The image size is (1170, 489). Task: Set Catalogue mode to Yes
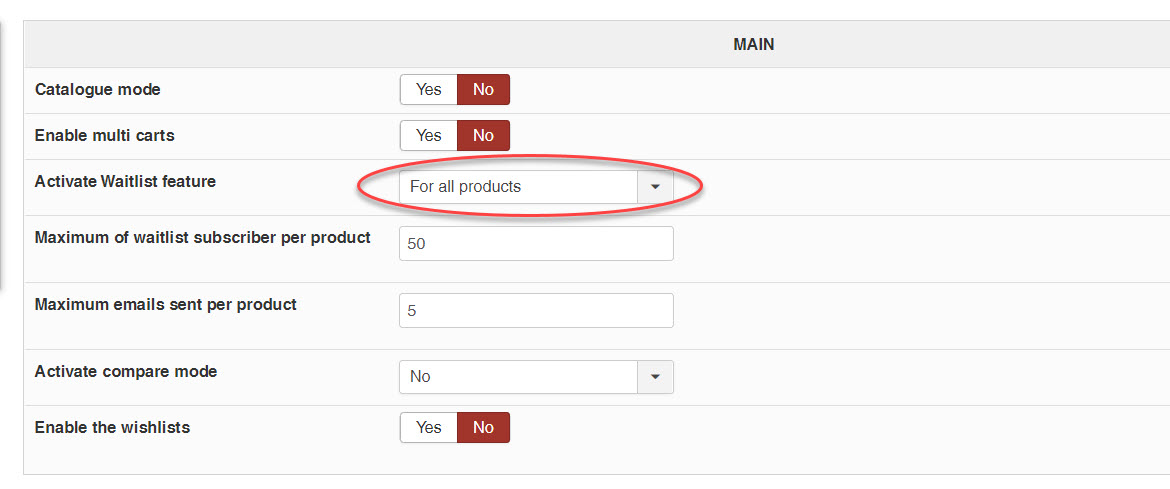pos(428,90)
